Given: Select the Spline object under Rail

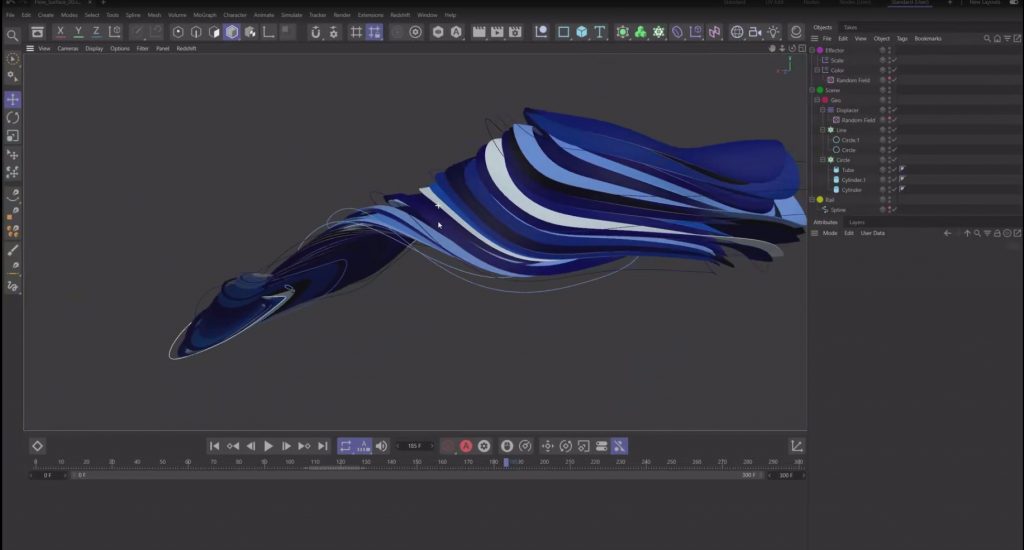Looking at the screenshot, I should pos(838,210).
